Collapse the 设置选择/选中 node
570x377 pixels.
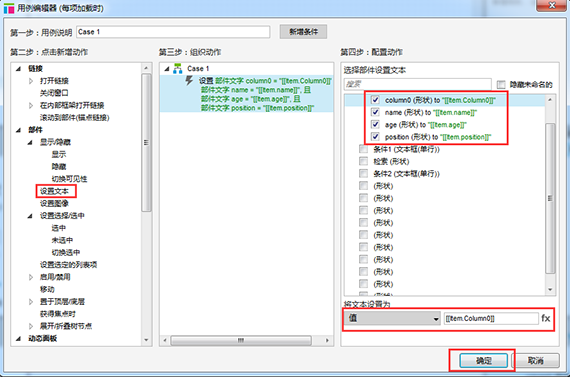click(x=30, y=216)
